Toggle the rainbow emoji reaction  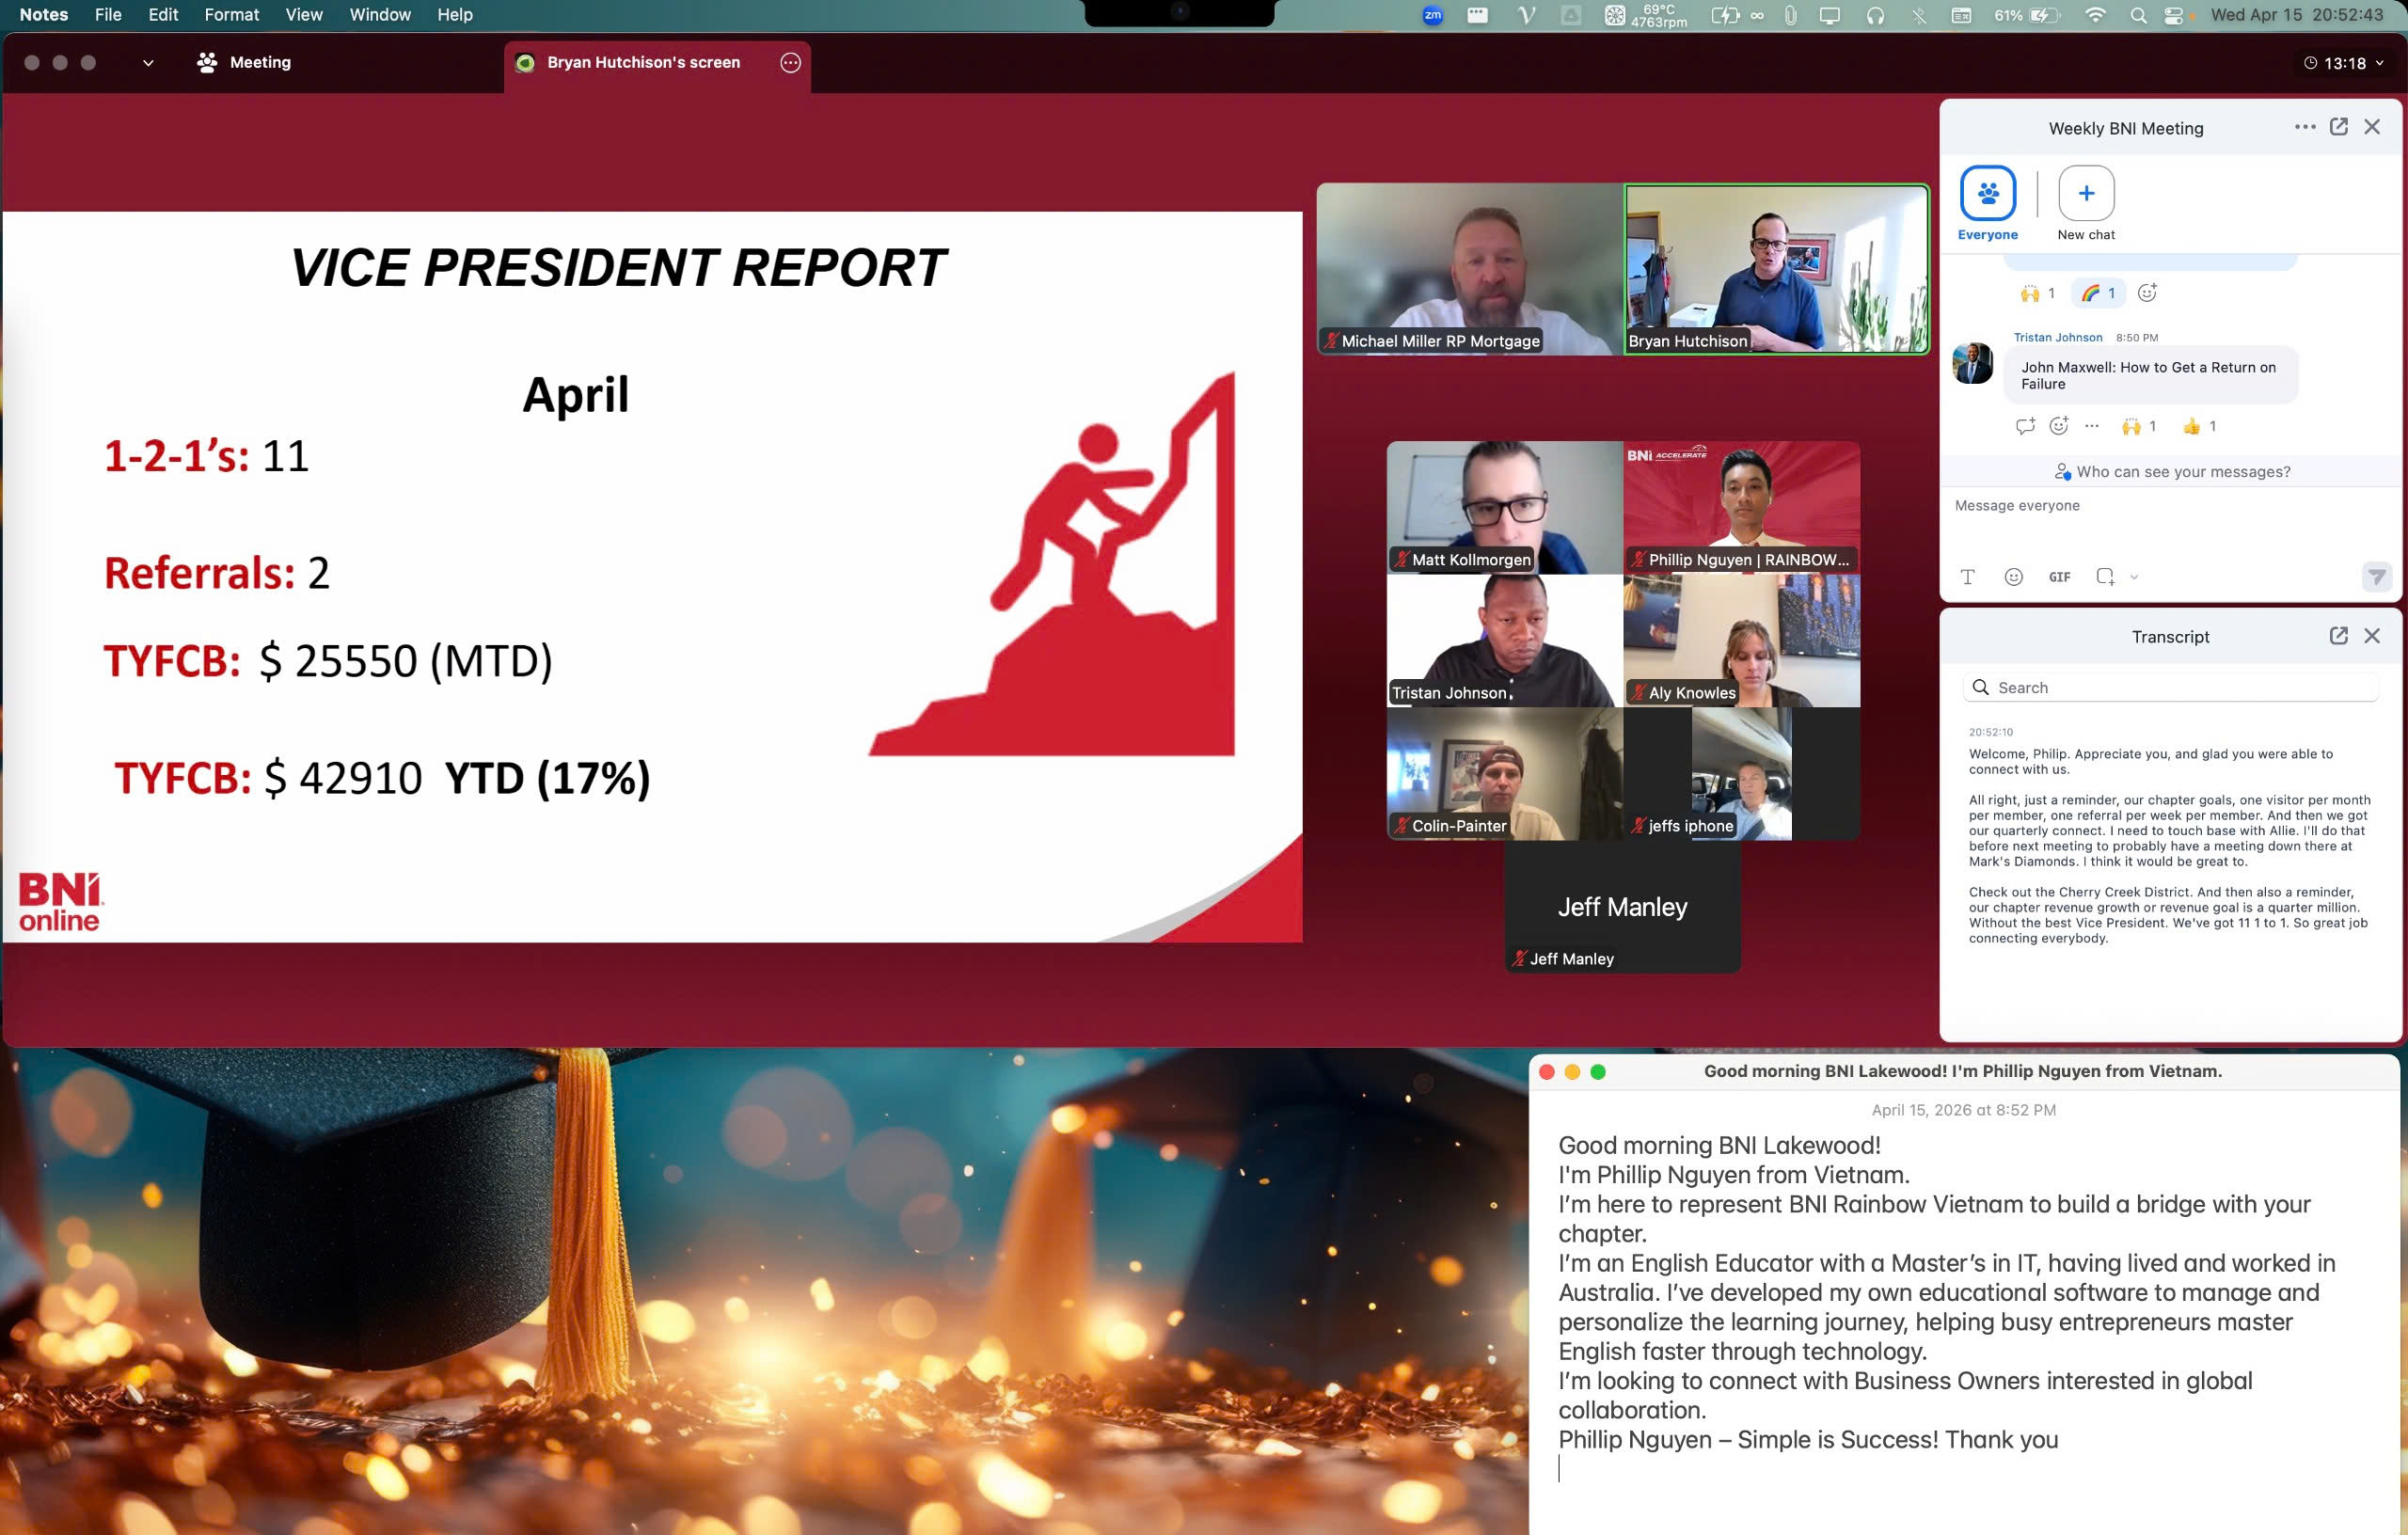[2098, 293]
